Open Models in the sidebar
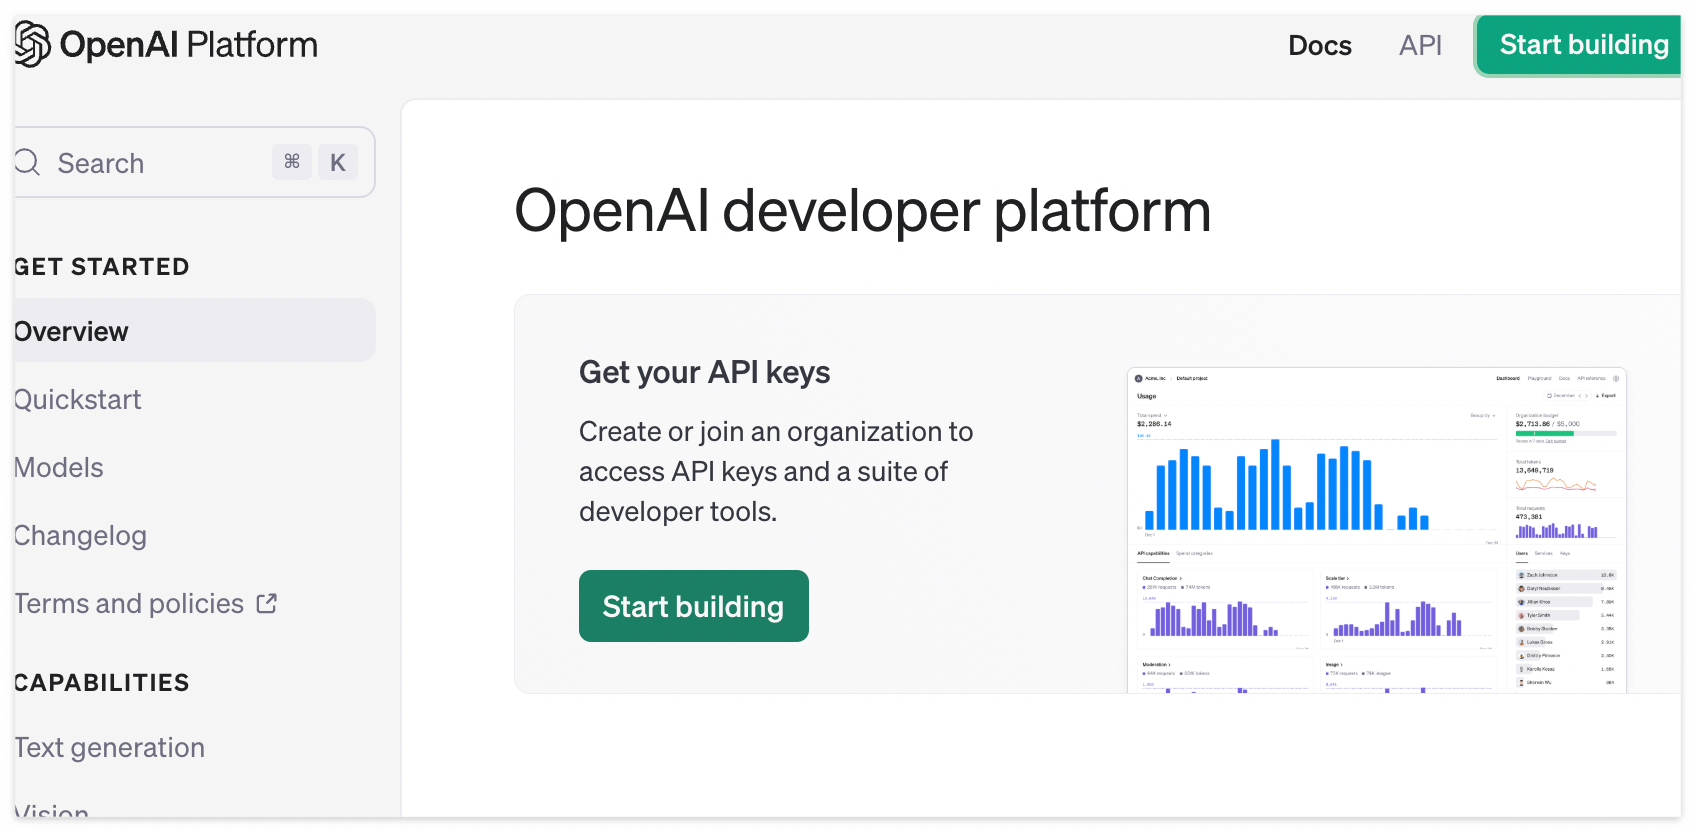Viewport: 1696px width, 832px height. [x=59, y=467]
